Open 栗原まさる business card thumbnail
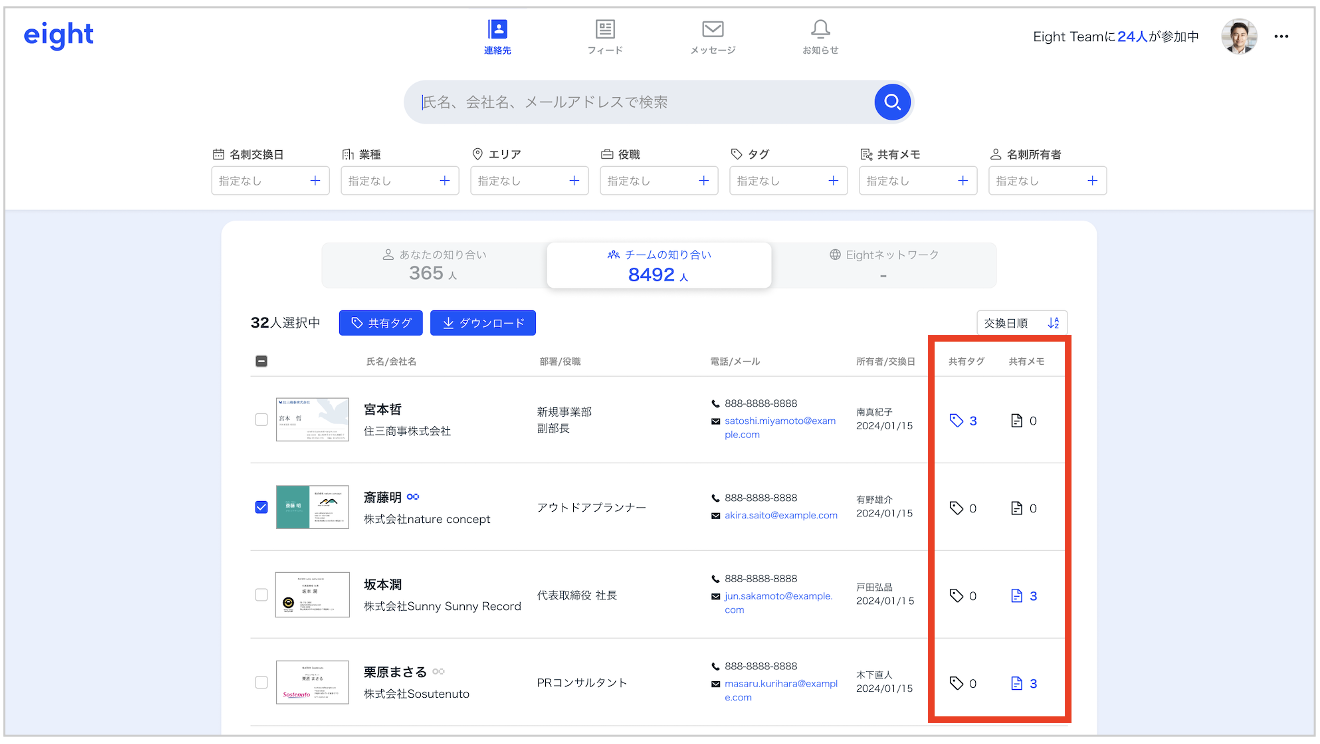Viewport: 1320px width, 744px height. click(312, 682)
